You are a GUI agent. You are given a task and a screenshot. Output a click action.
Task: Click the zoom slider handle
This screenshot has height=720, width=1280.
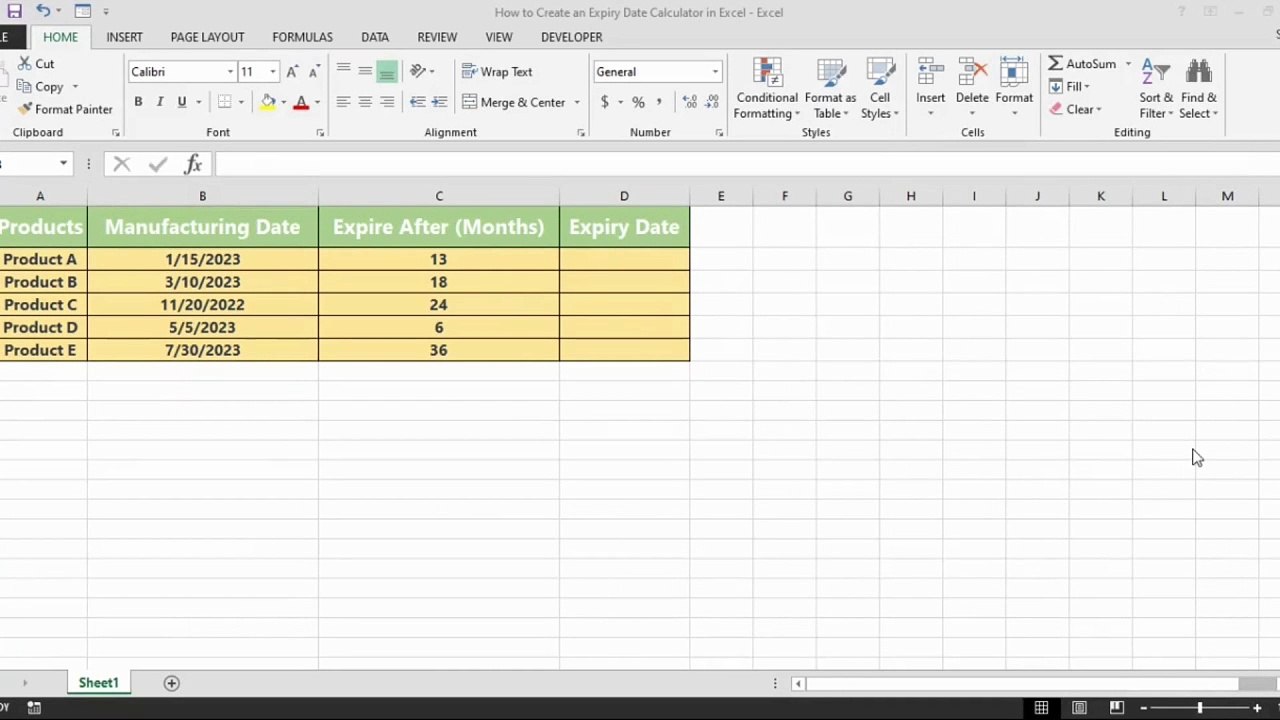(x=1199, y=708)
